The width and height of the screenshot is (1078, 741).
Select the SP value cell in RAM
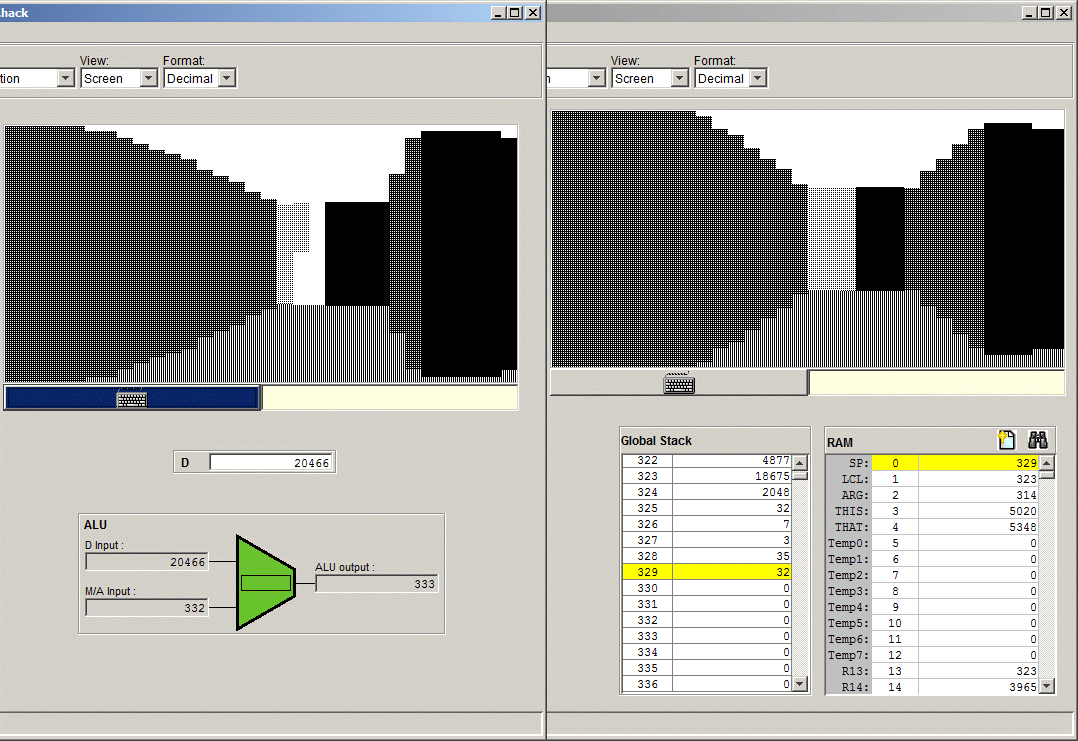(978, 463)
